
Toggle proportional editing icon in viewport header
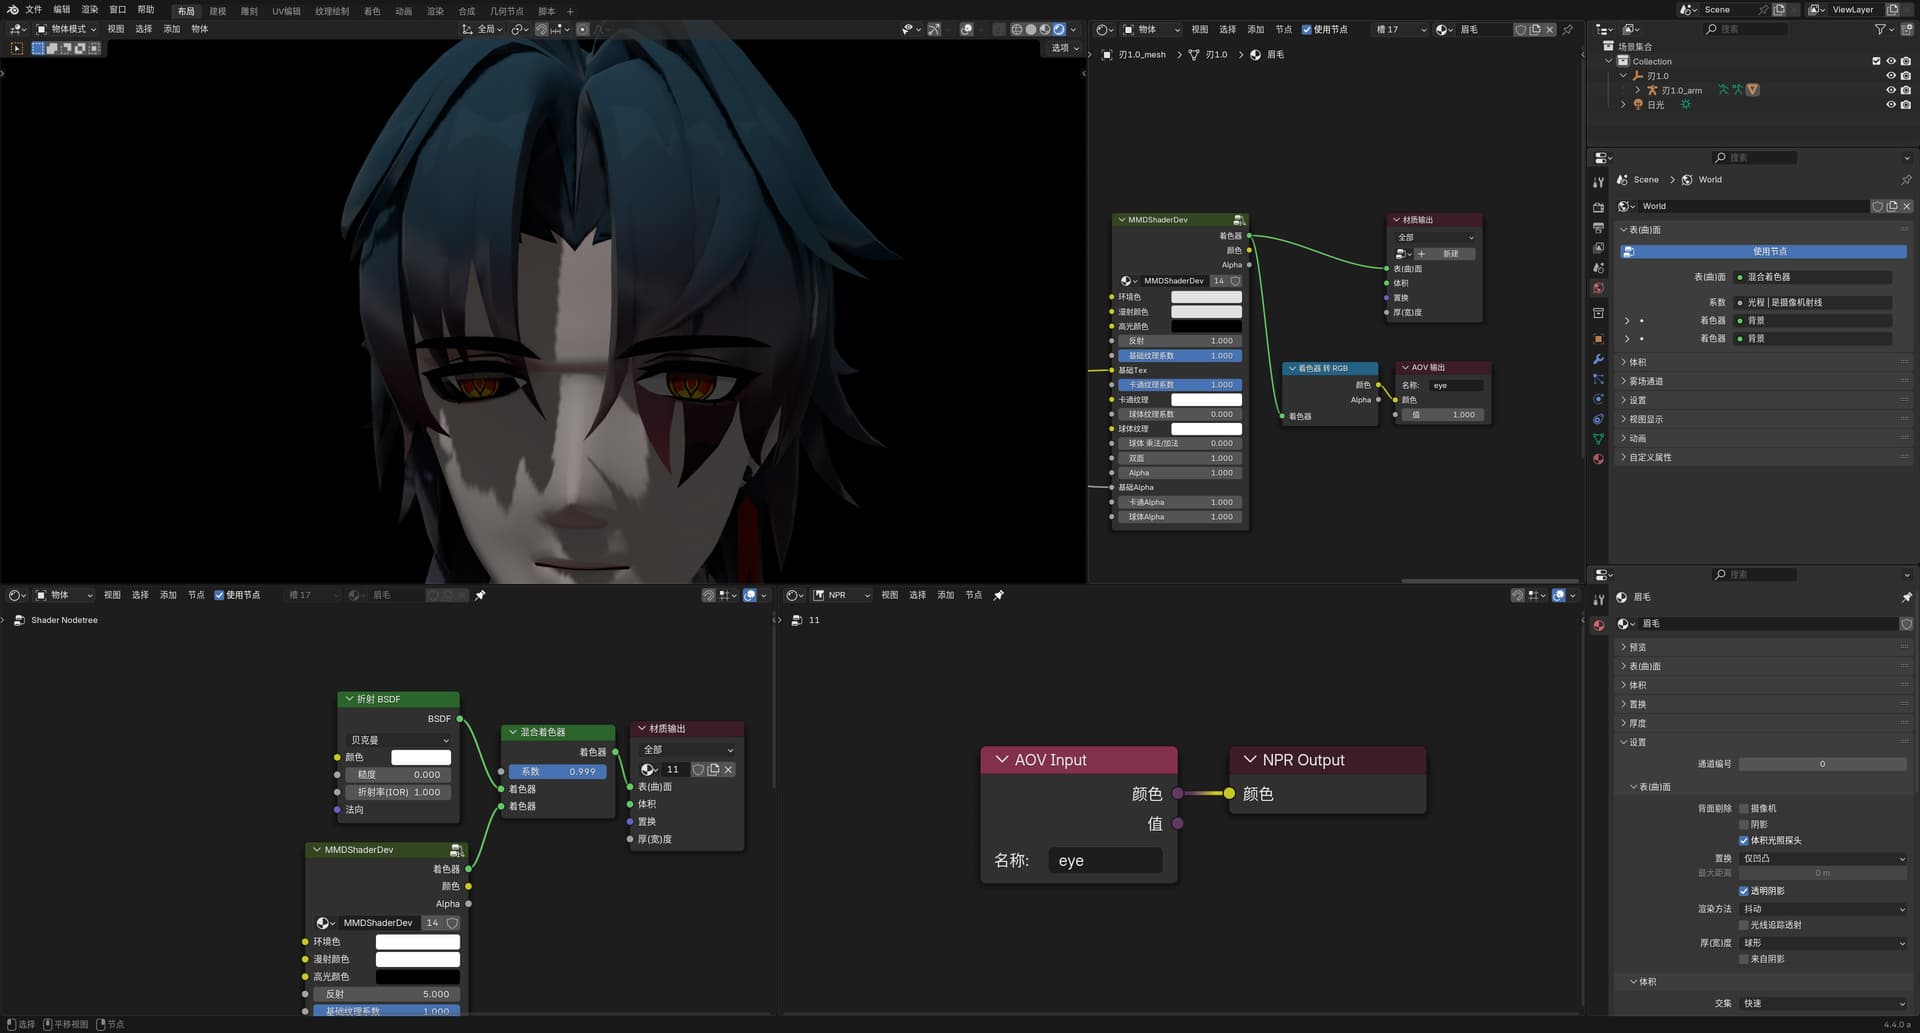(583, 29)
